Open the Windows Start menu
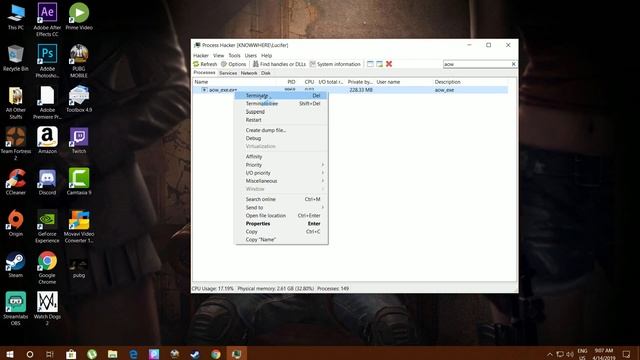The height and width of the screenshot is (360, 640). [9, 354]
